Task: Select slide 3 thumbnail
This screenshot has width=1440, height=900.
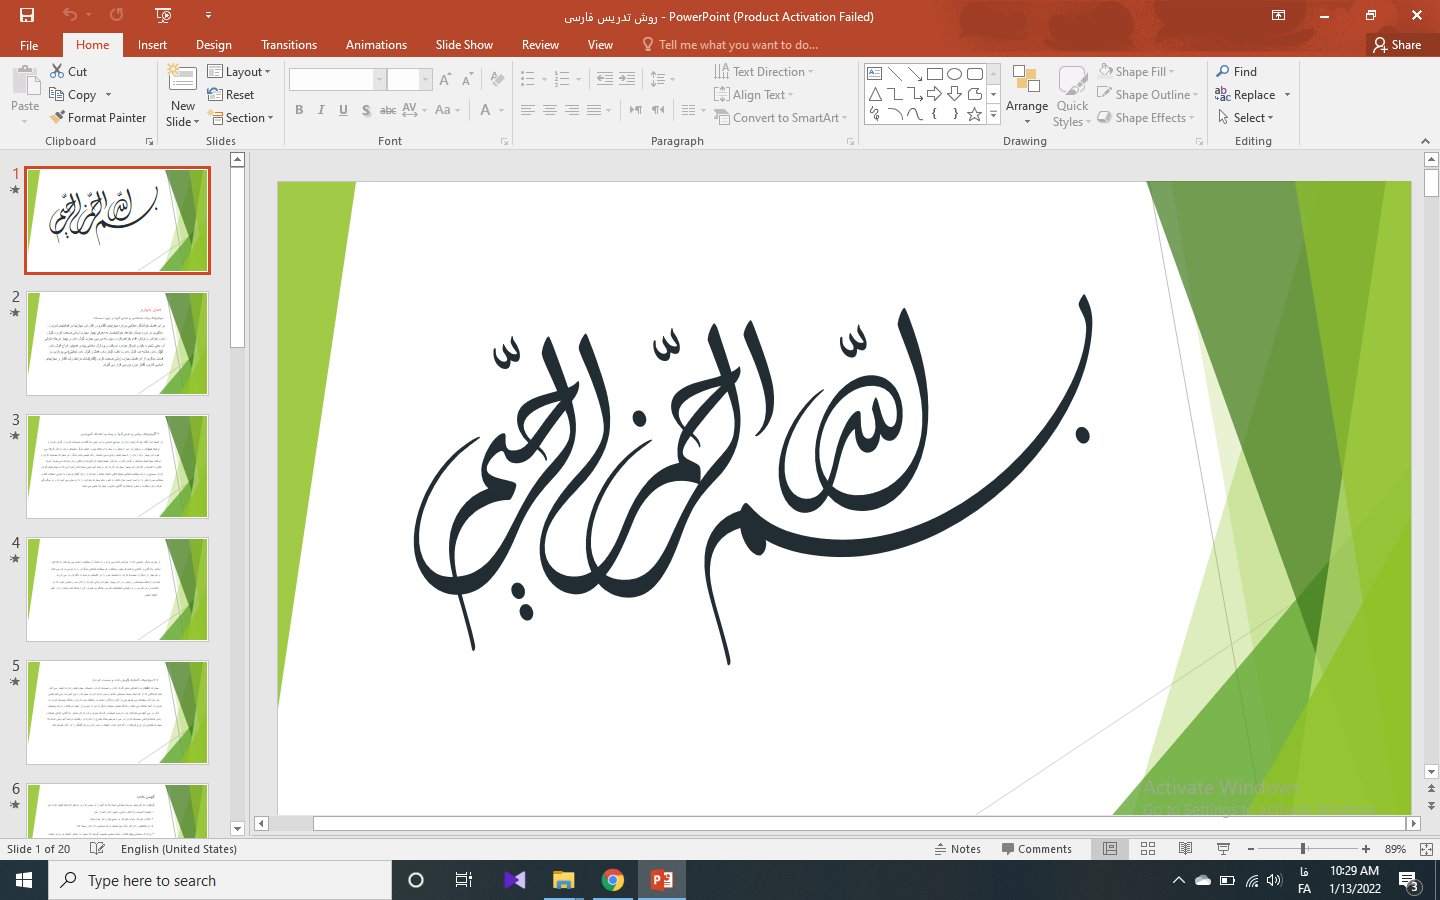Action: pyautogui.click(x=117, y=467)
